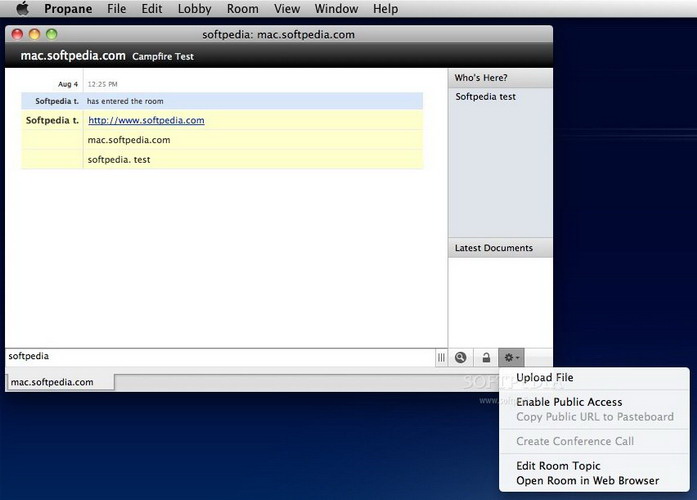This screenshot has height=500, width=697.
Task: Open the Help menu
Action: pyautogui.click(x=385, y=9)
